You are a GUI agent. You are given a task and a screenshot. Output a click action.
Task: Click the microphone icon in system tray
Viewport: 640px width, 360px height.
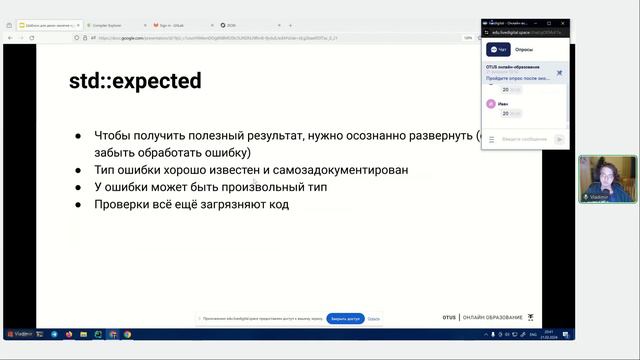point(493,334)
